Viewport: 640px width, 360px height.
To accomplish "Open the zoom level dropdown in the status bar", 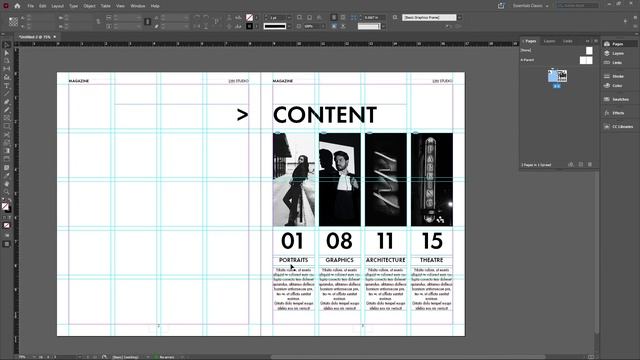I will coord(35,357).
